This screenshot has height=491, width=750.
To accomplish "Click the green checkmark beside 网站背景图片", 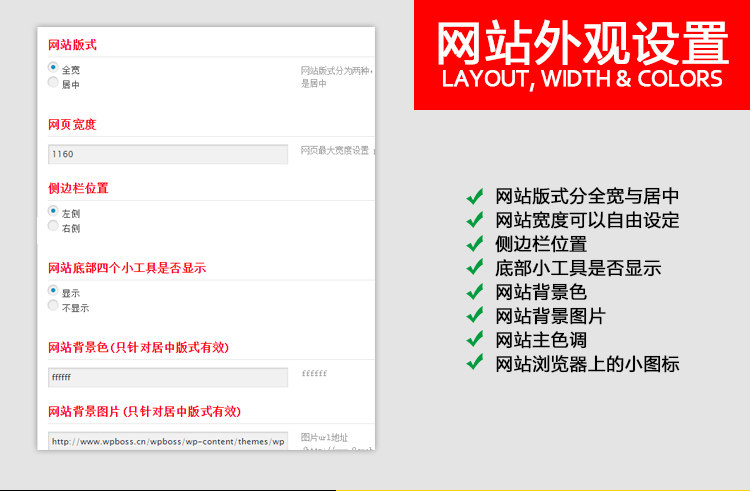I will tap(474, 315).
